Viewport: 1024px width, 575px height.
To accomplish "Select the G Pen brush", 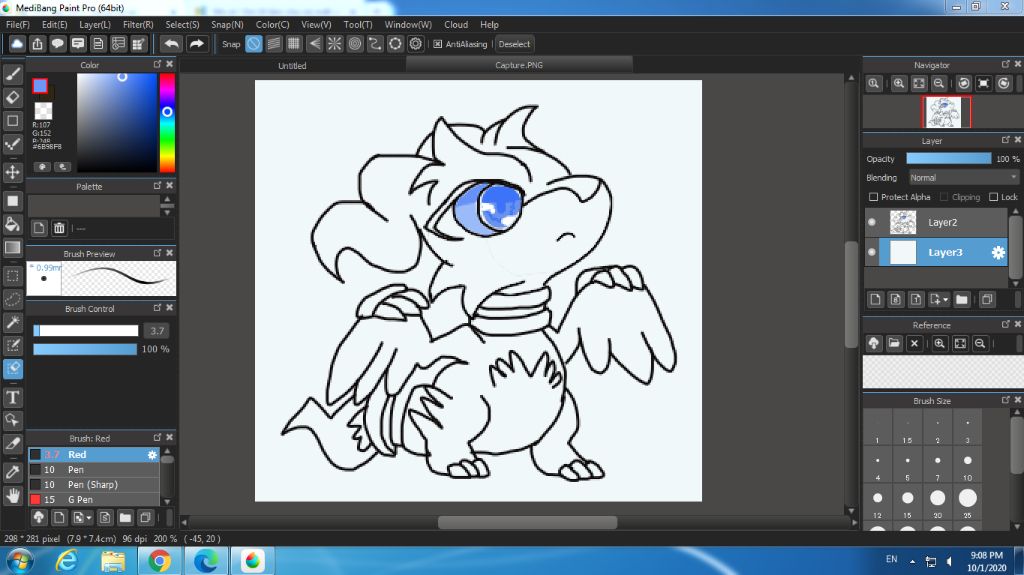I will pos(93,499).
